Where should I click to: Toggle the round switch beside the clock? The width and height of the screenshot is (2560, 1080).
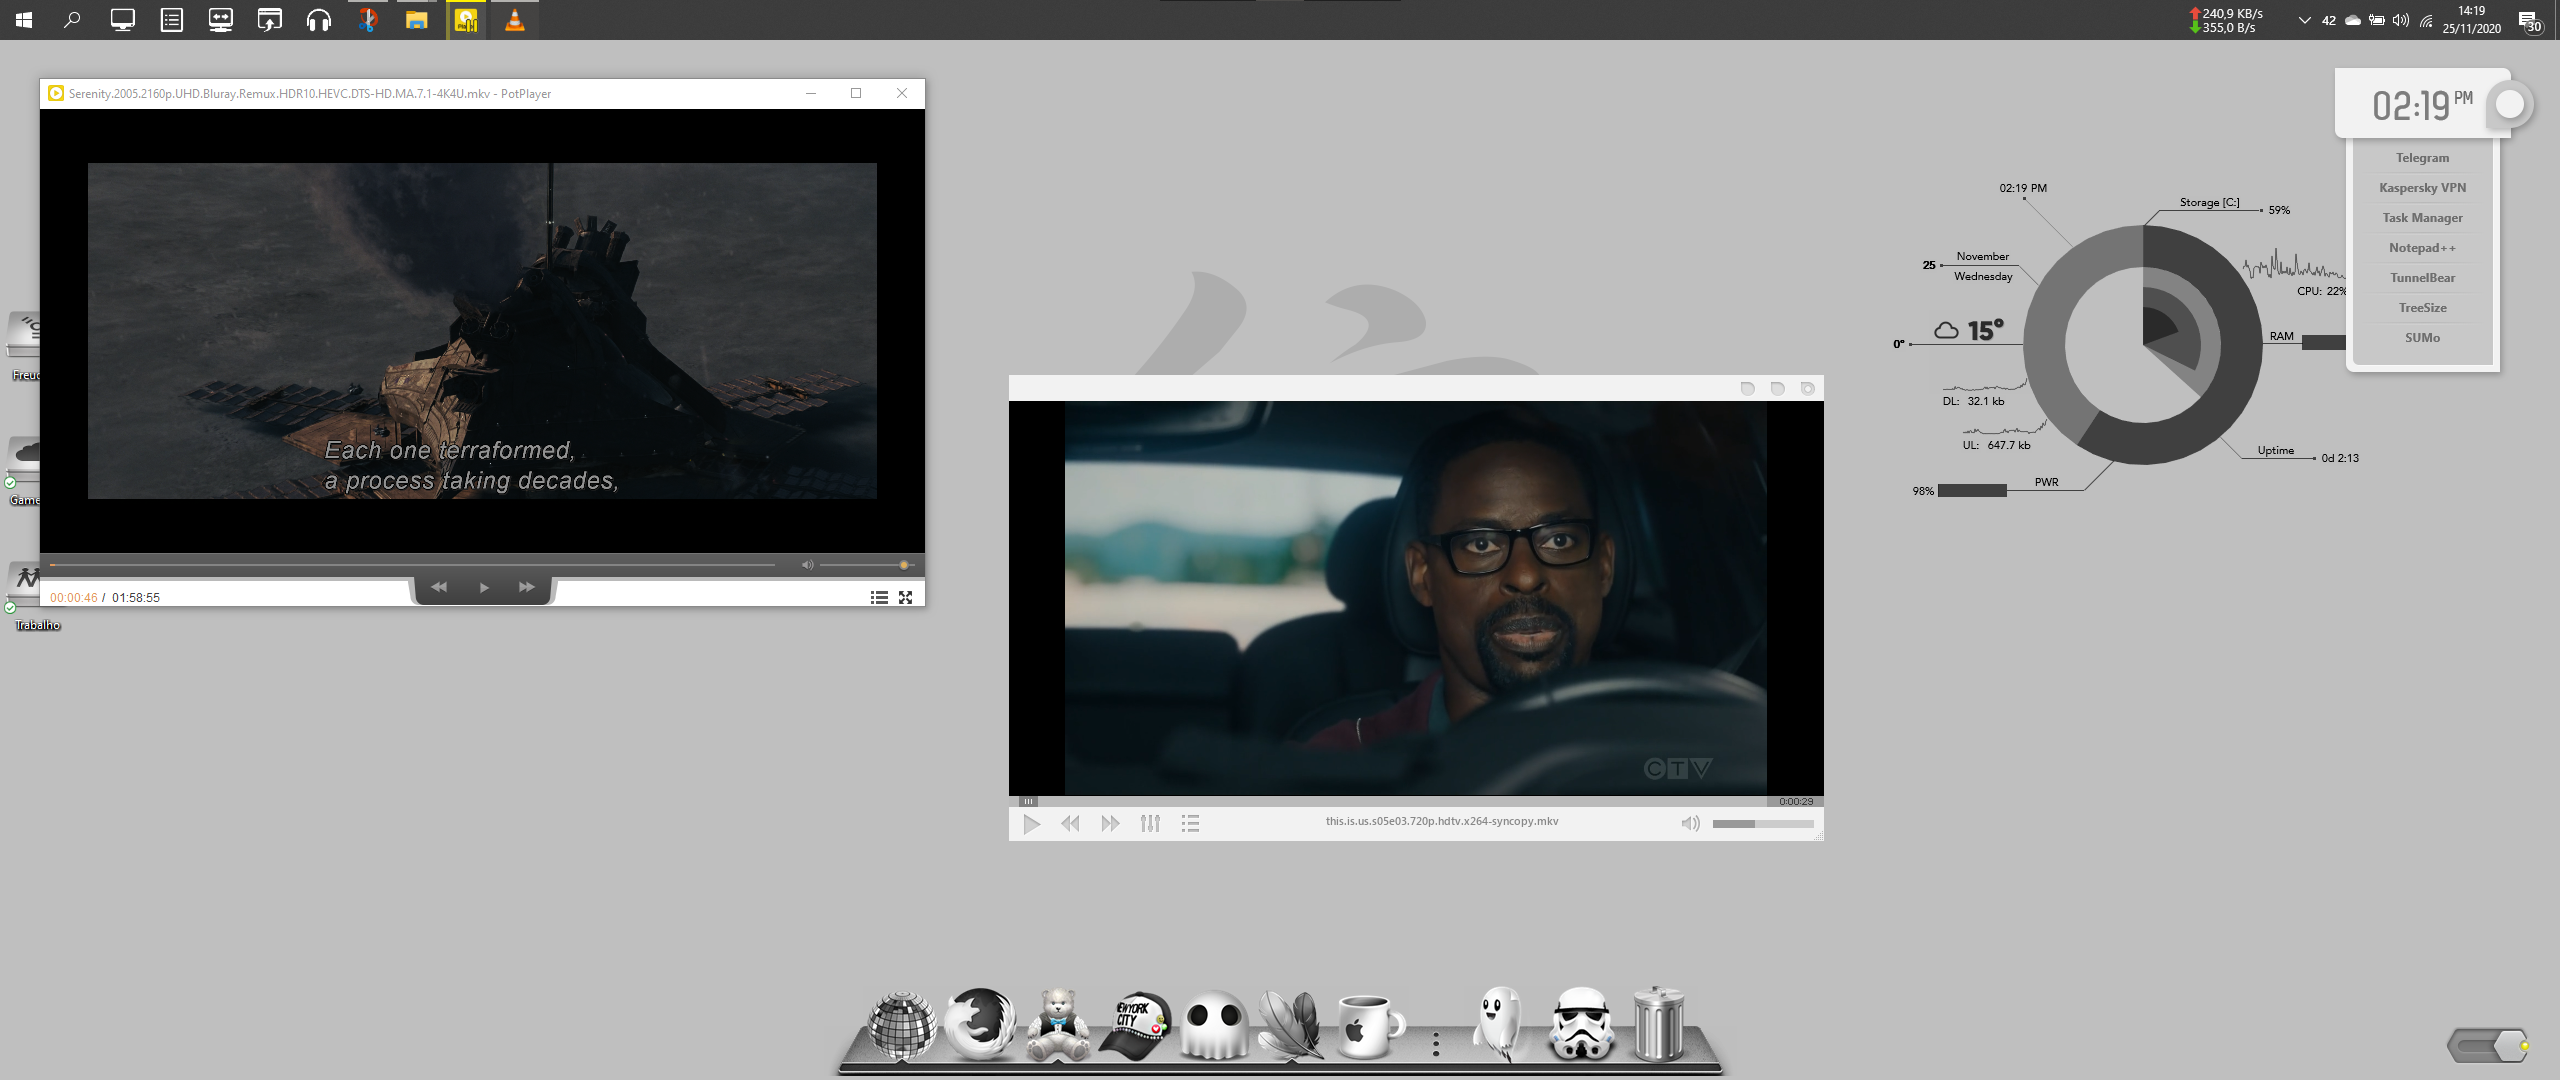click(2509, 104)
